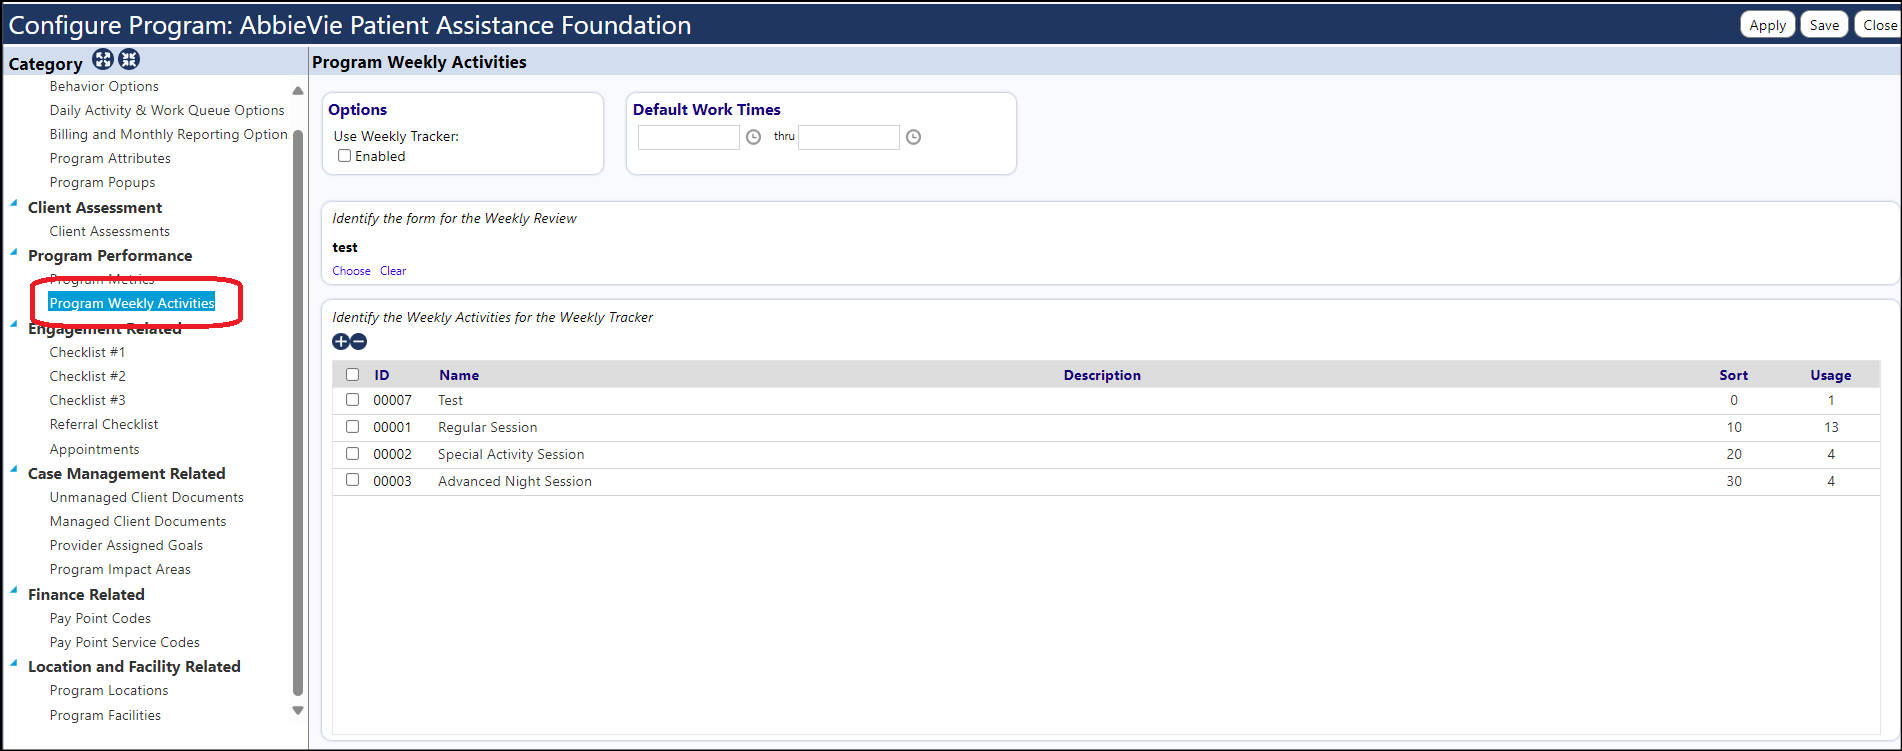
Task: Open Pay Point Service Codes
Action: click(x=125, y=643)
